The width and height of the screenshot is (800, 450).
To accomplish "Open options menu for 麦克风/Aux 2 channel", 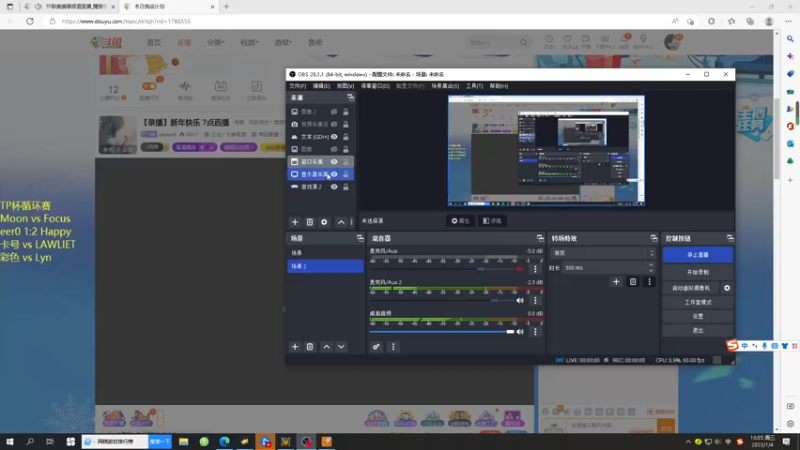I will tap(535, 301).
